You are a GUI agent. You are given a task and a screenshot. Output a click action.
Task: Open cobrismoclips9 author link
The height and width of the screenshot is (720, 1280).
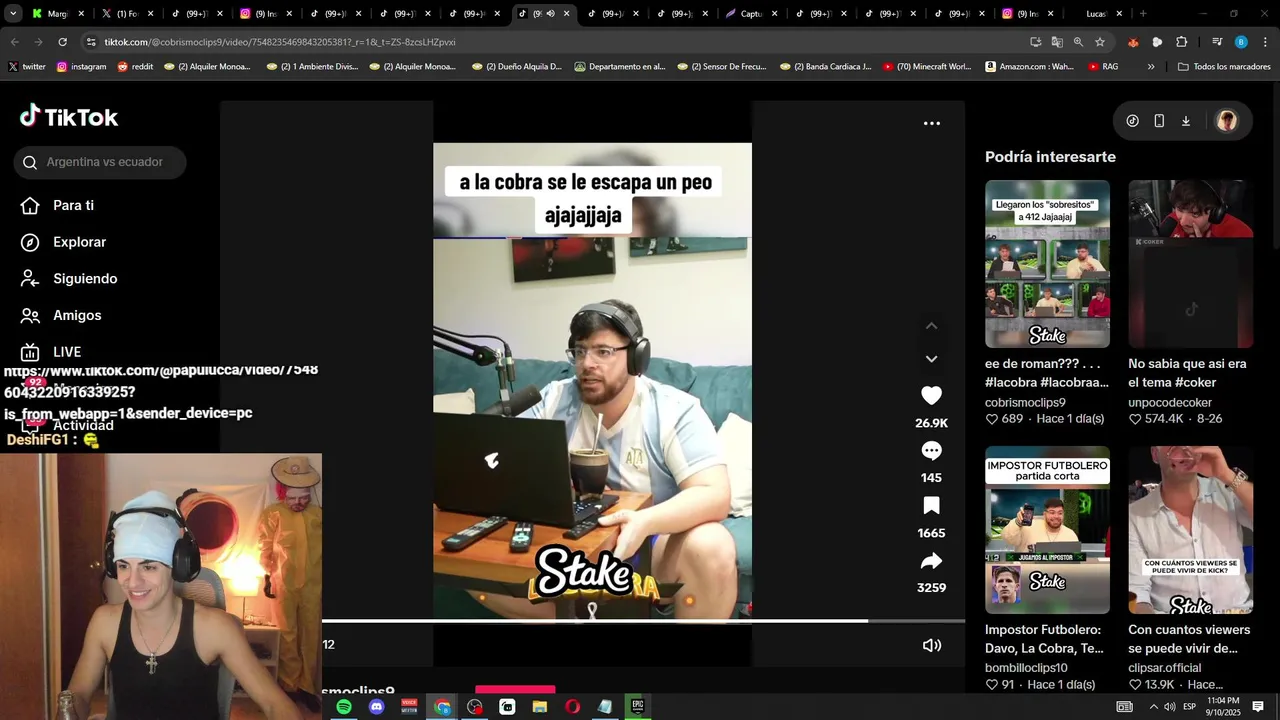tap(1025, 402)
